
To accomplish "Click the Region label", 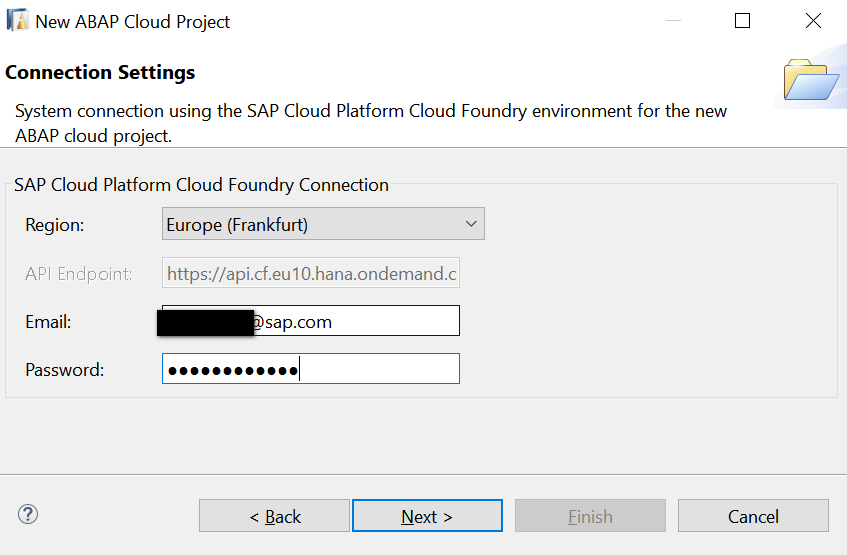I will click(x=55, y=226).
